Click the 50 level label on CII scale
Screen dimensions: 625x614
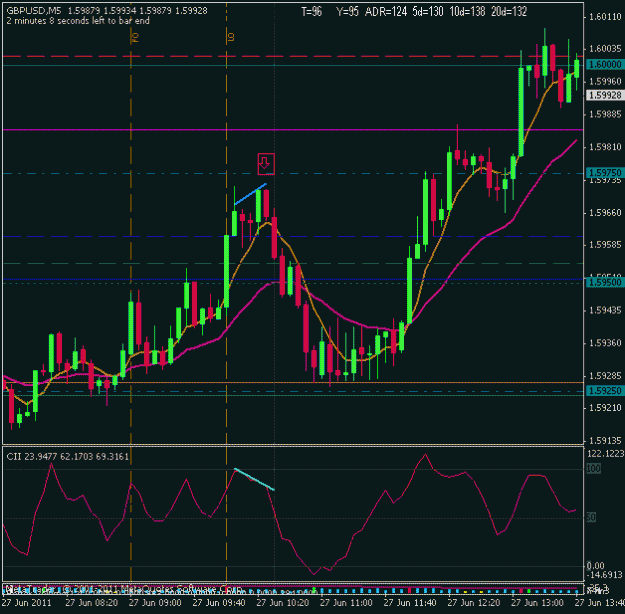pos(591,518)
